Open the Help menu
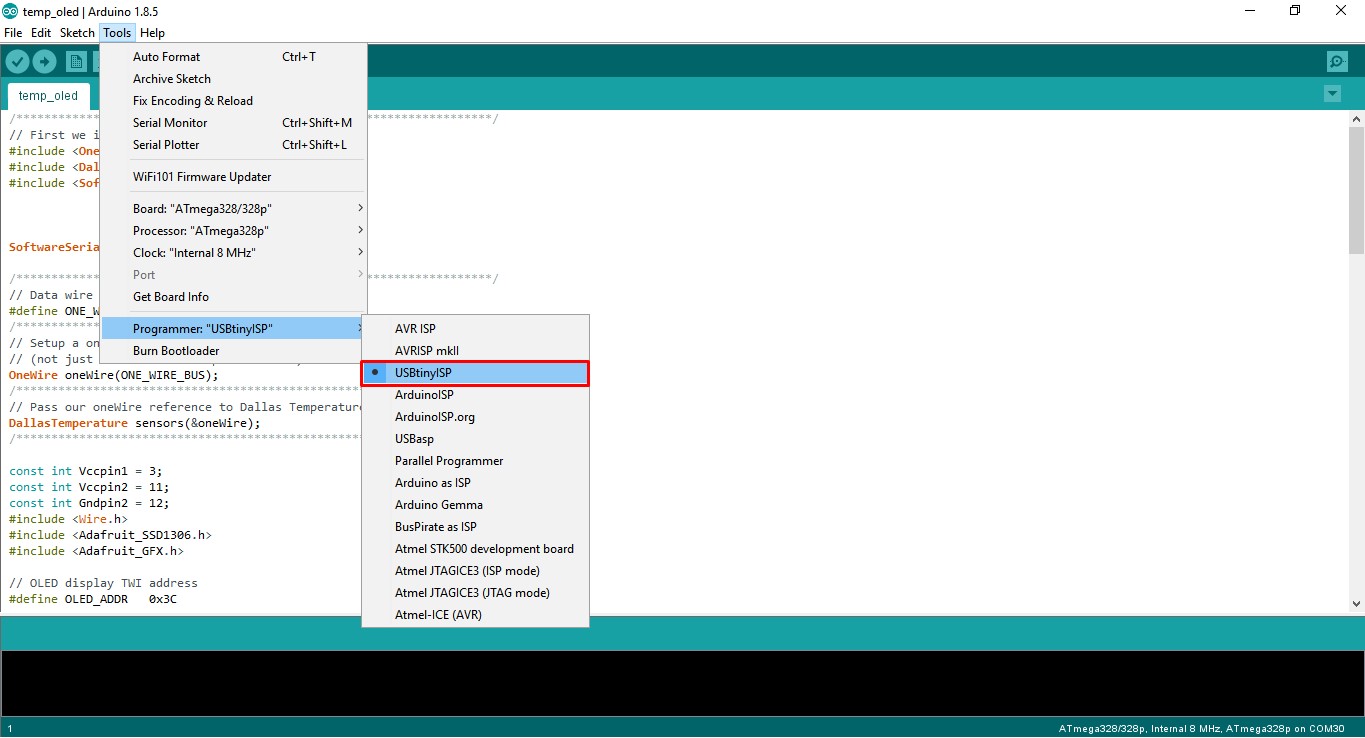This screenshot has width=1365, height=738. tap(153, 33)
